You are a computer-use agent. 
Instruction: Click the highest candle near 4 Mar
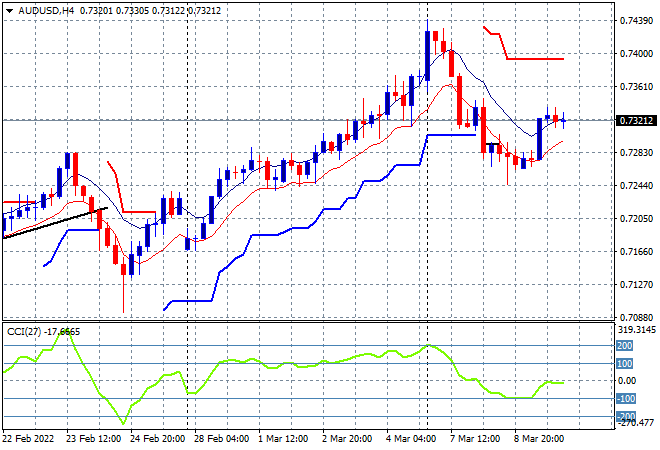tap(428, 52)
